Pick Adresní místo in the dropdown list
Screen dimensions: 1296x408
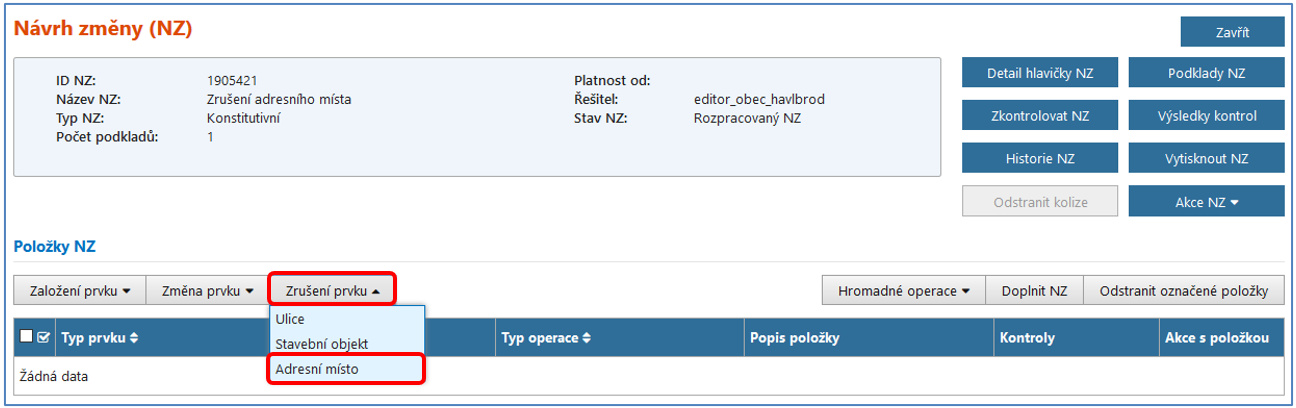pyautogui.click(x=317, y=369)
